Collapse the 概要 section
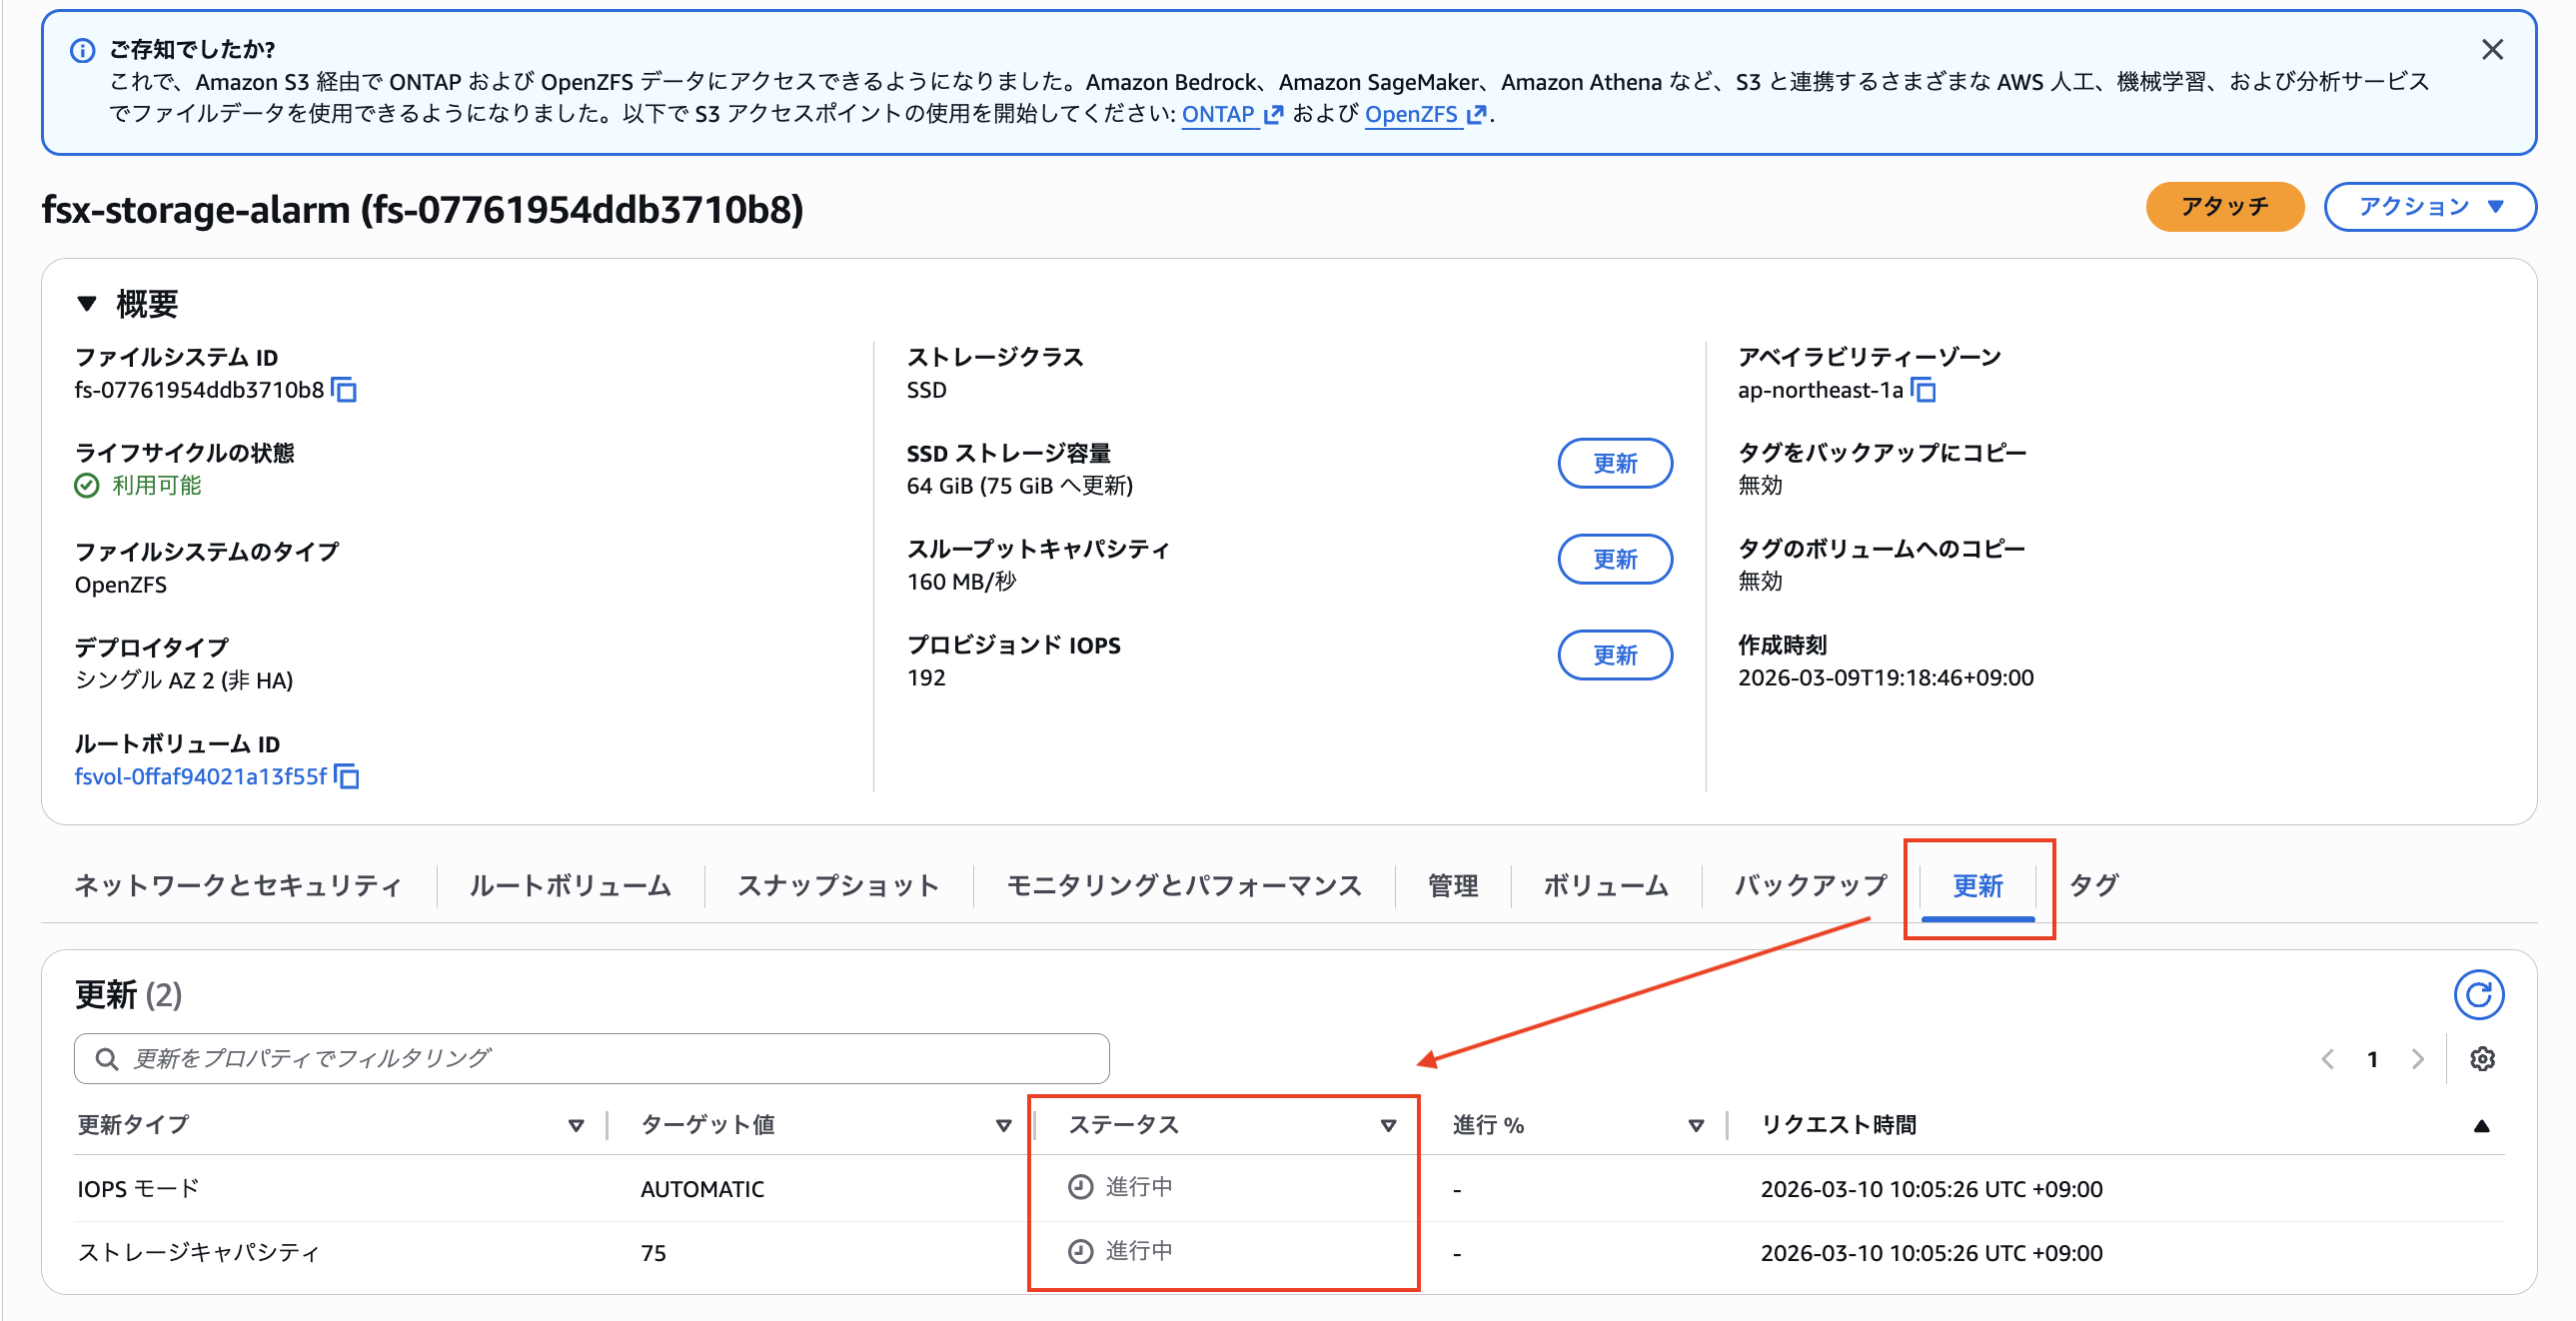The height and width of the screenshot is (1321, 2576). point(87,303)
